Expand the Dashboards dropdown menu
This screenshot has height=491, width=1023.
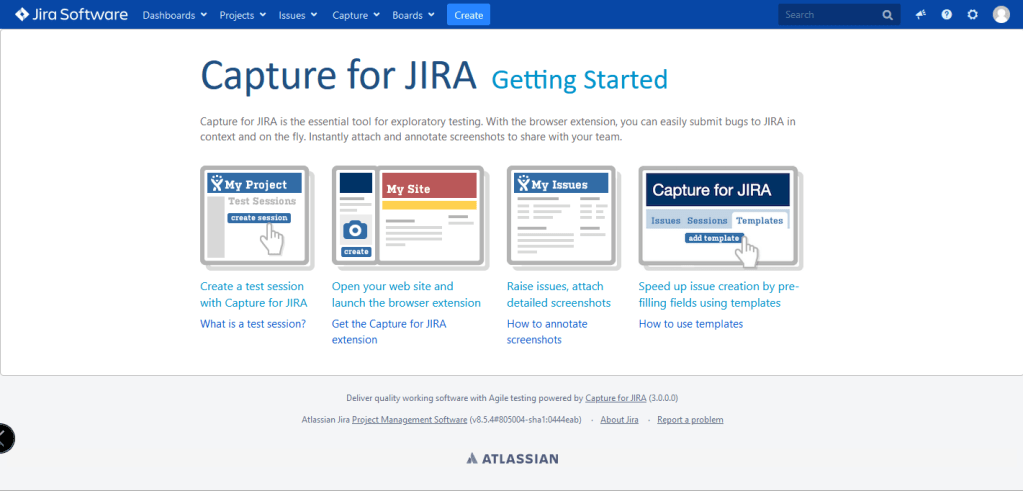click(x=174, y=15)
